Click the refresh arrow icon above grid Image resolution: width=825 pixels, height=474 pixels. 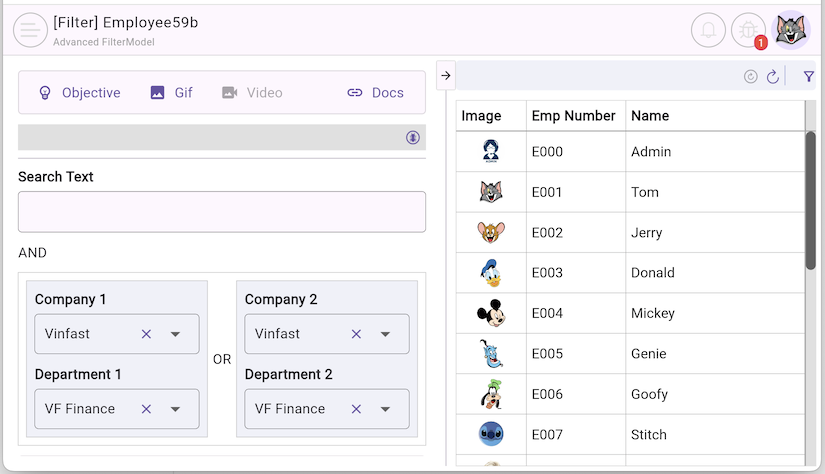click(772, 77)
